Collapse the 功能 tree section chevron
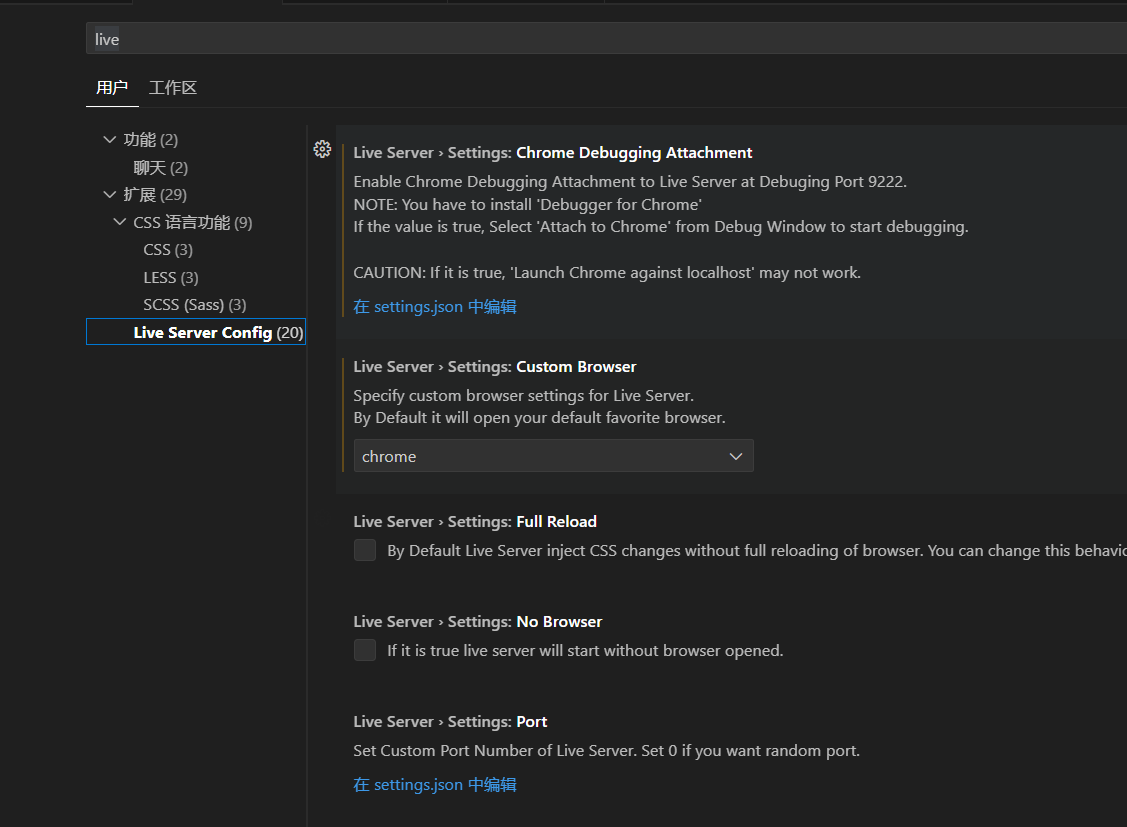The height and width of the screenshot is (827, 1127). 110,140
